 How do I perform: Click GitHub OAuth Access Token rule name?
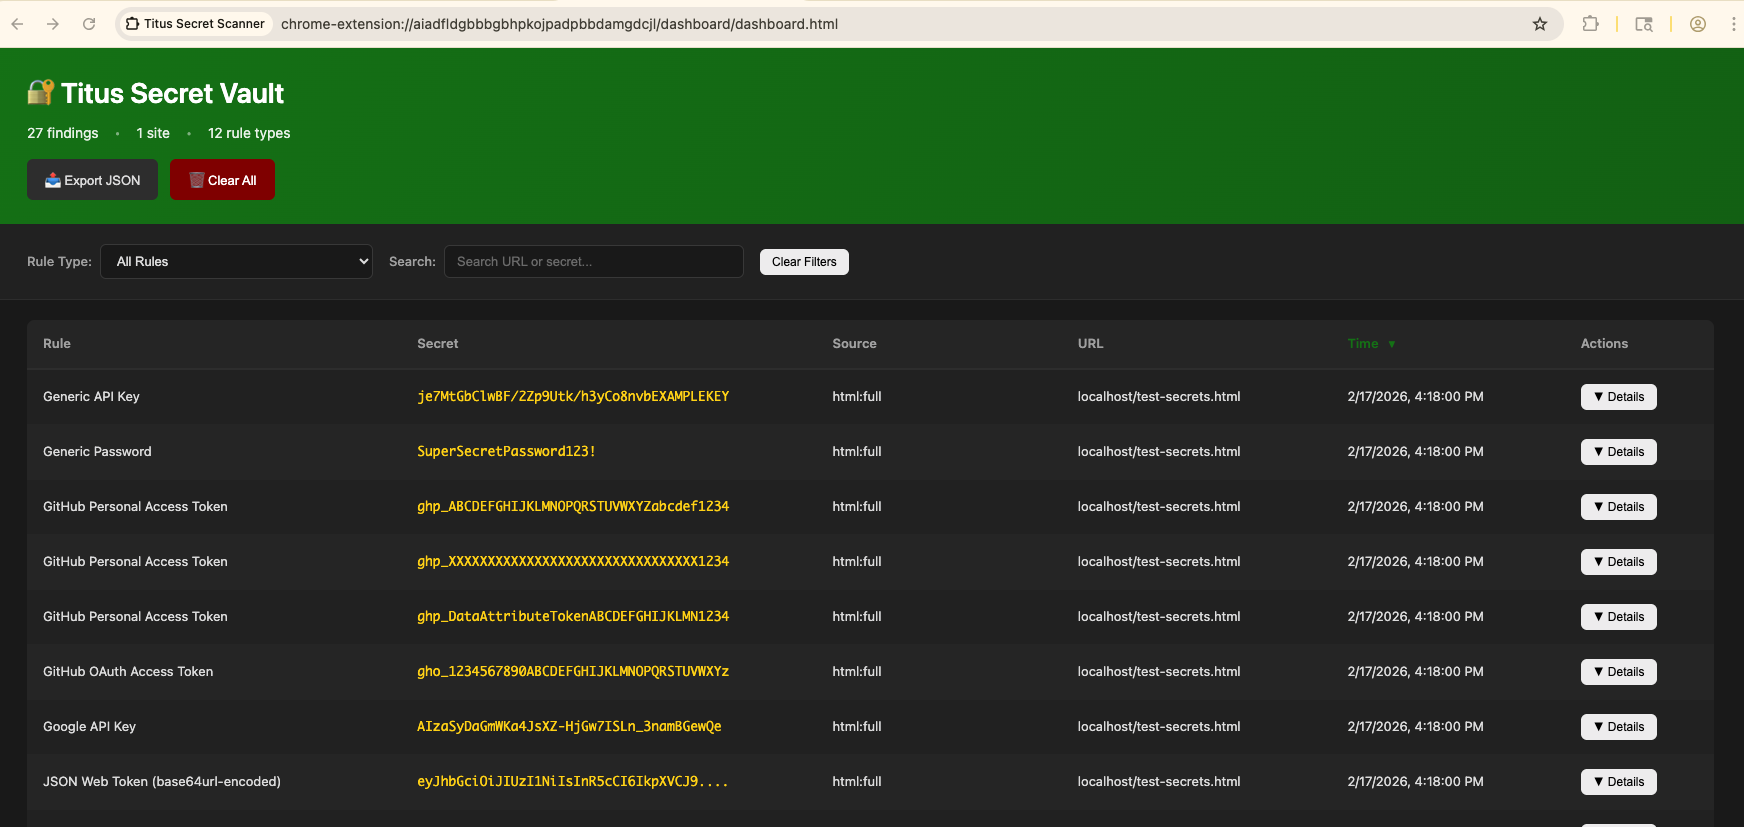click(x=128, y=672)
